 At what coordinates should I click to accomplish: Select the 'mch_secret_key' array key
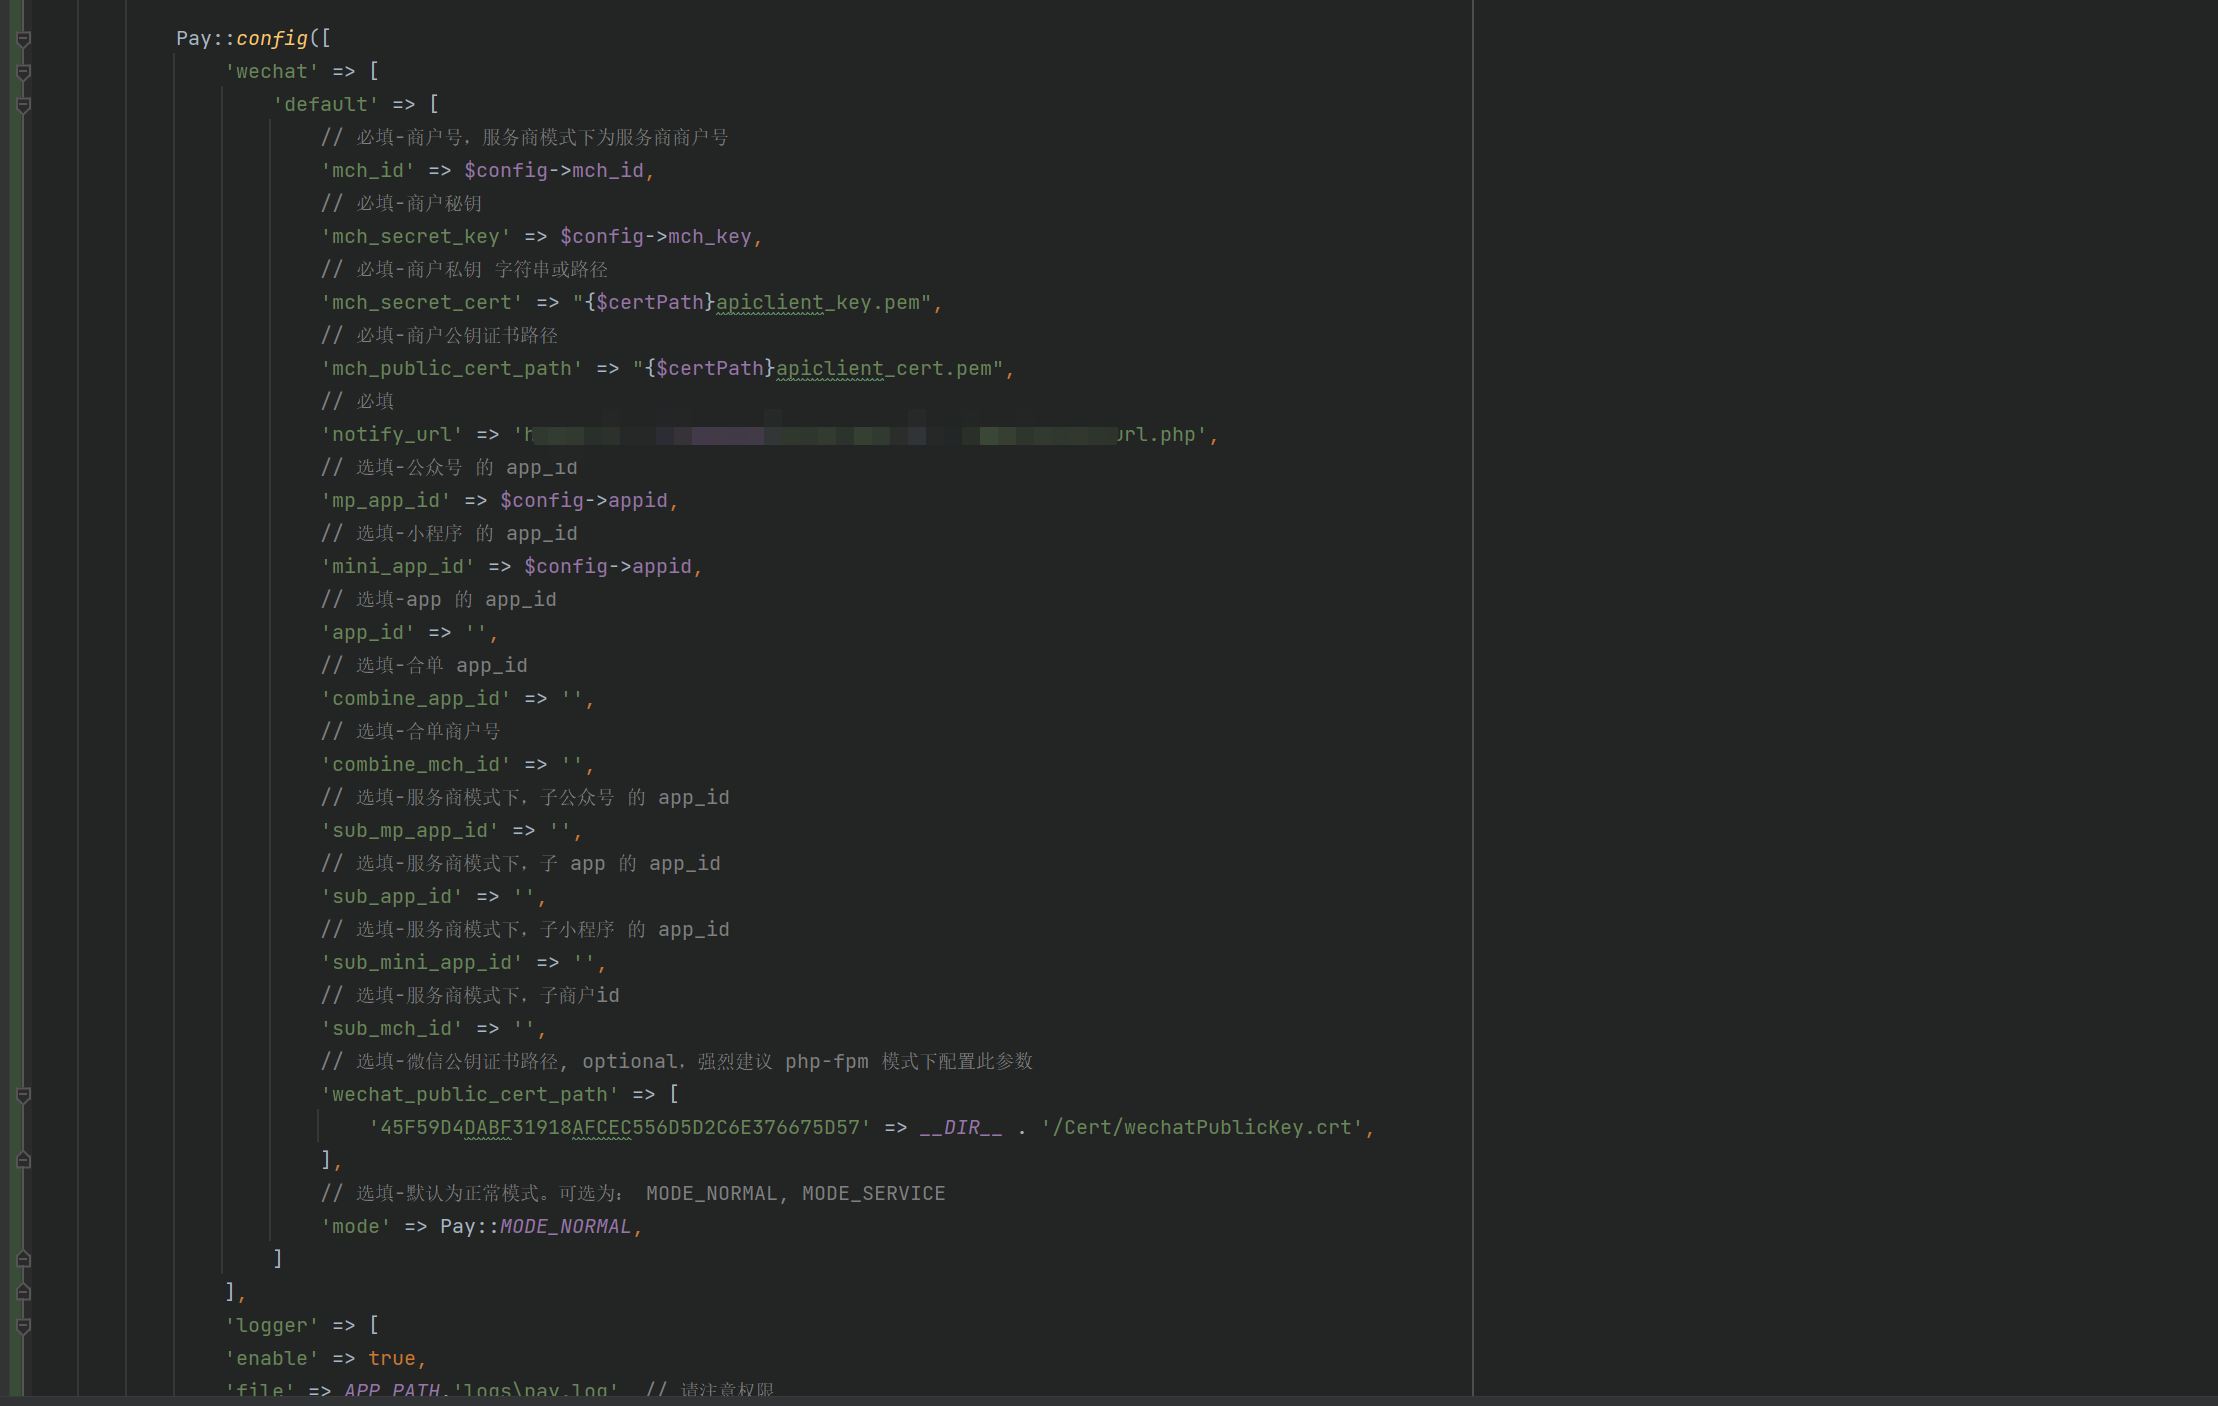[x=415, y=236]
